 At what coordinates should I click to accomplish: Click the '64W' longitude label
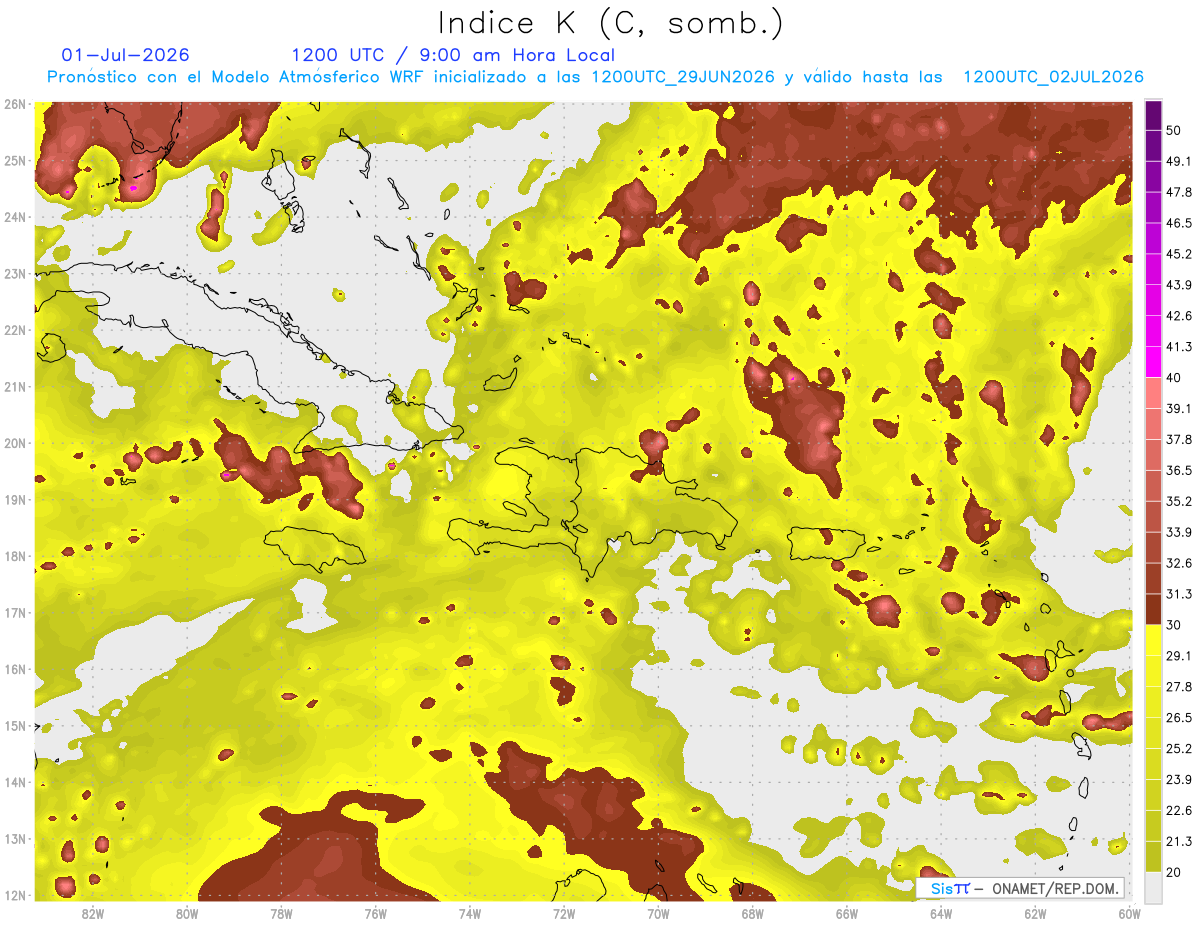[941, 914]
